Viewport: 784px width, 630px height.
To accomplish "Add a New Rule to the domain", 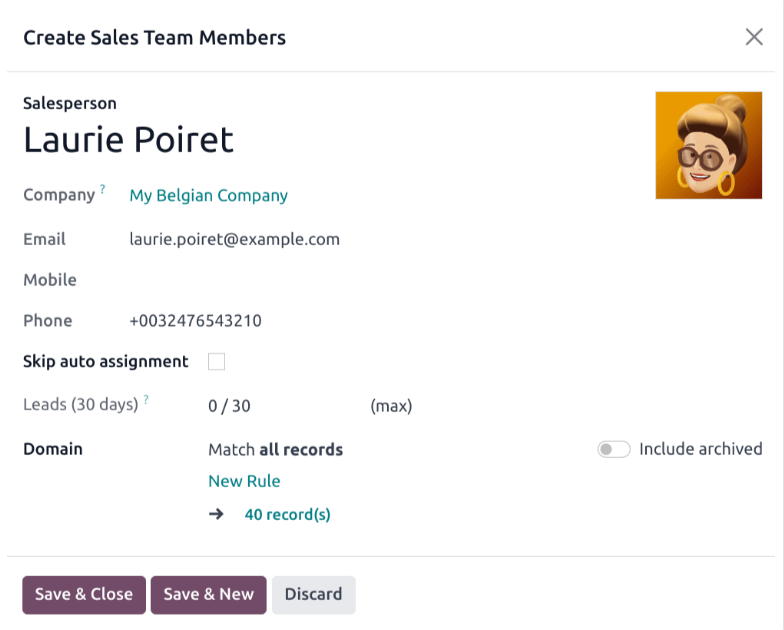I will pyautogui.click(x=244, y=481).
